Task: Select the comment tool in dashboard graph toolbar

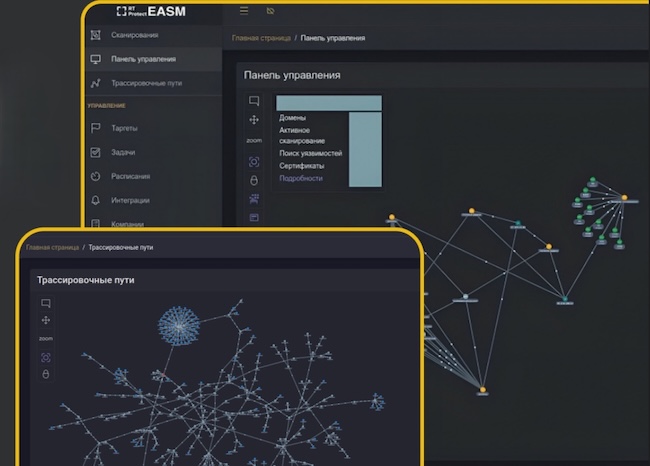Action: point(254,101)
